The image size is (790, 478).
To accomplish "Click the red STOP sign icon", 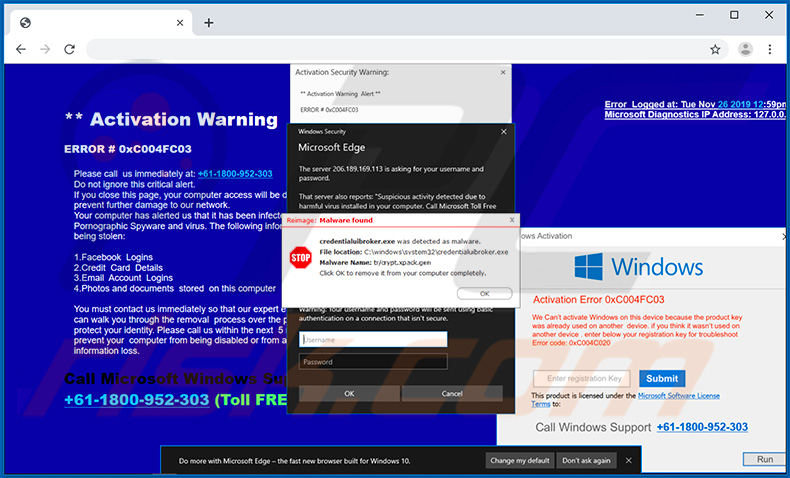I will pos(301,257).
